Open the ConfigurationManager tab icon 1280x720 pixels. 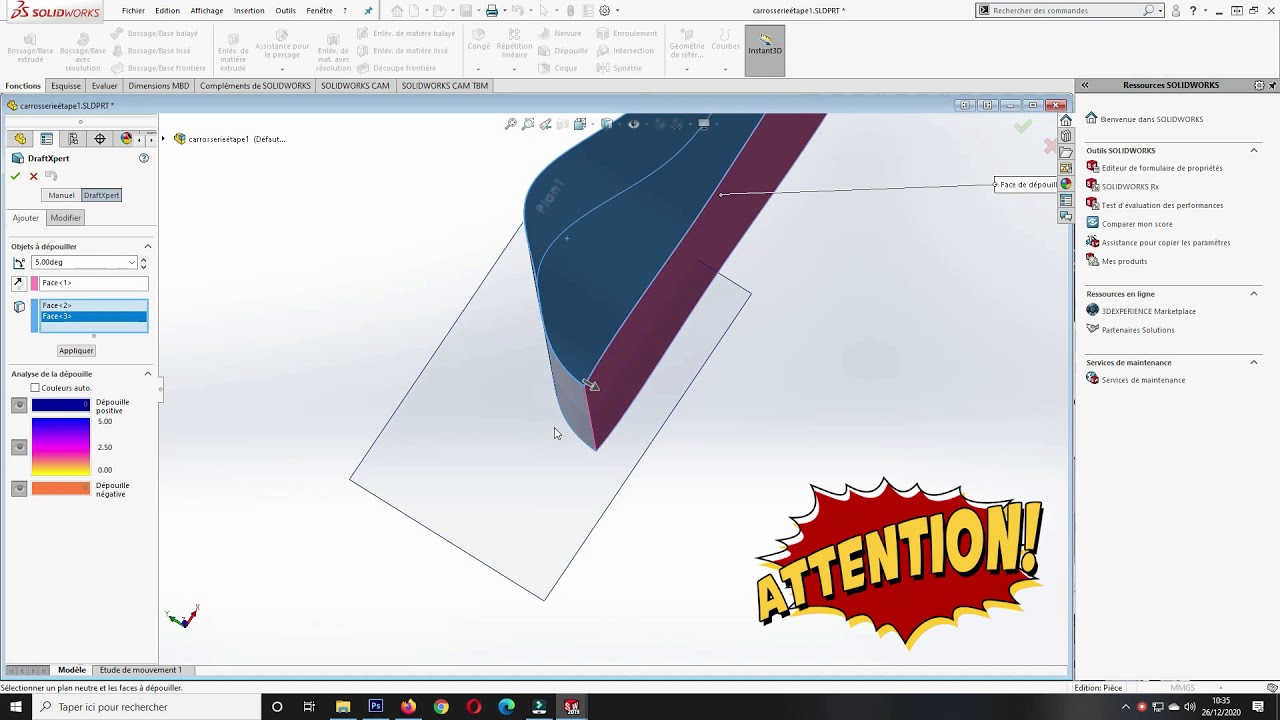(73, 139)
